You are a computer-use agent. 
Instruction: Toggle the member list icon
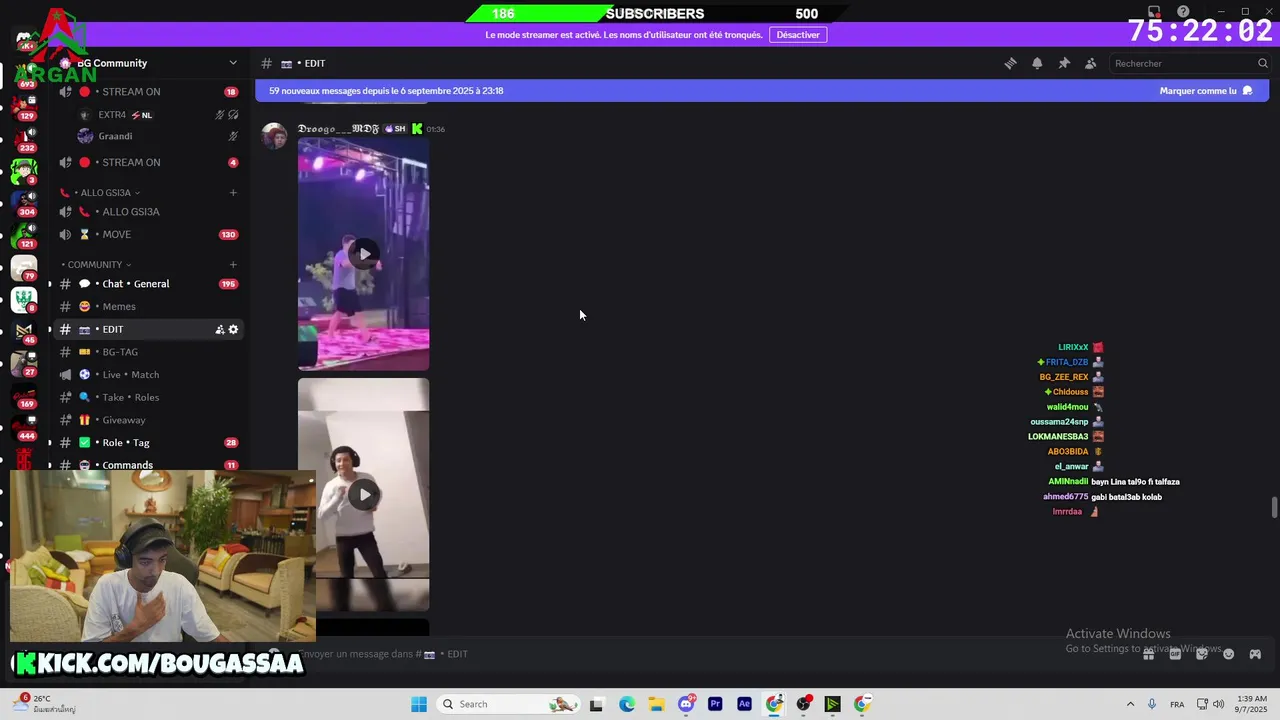click(x=1091, y=63)
